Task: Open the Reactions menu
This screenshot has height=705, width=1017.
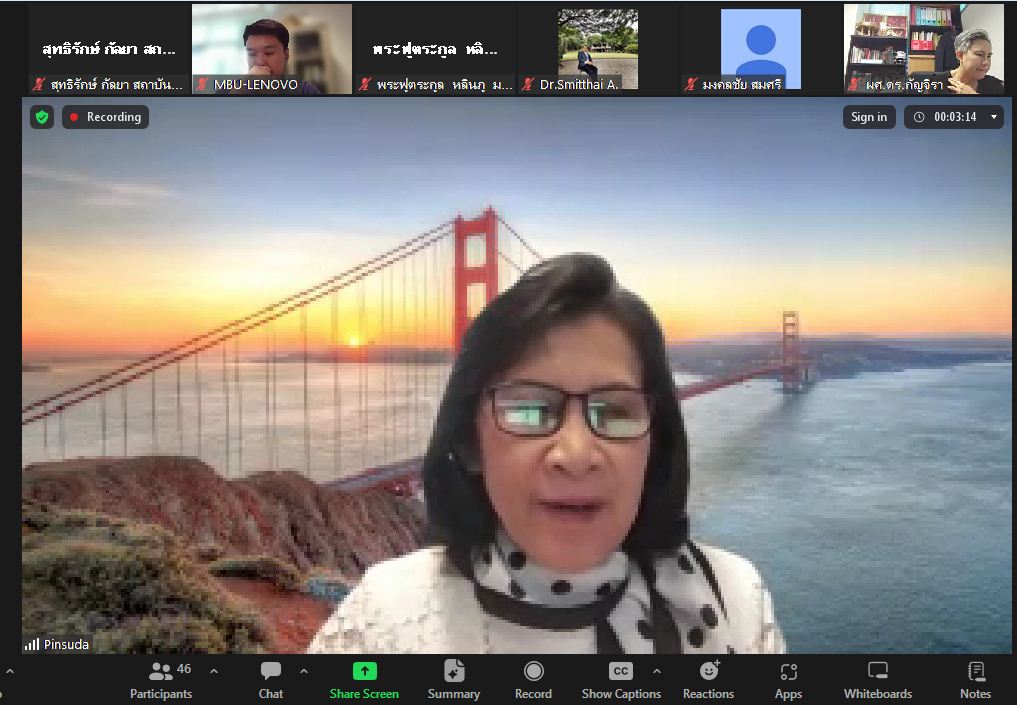Action: pos(708,679)
